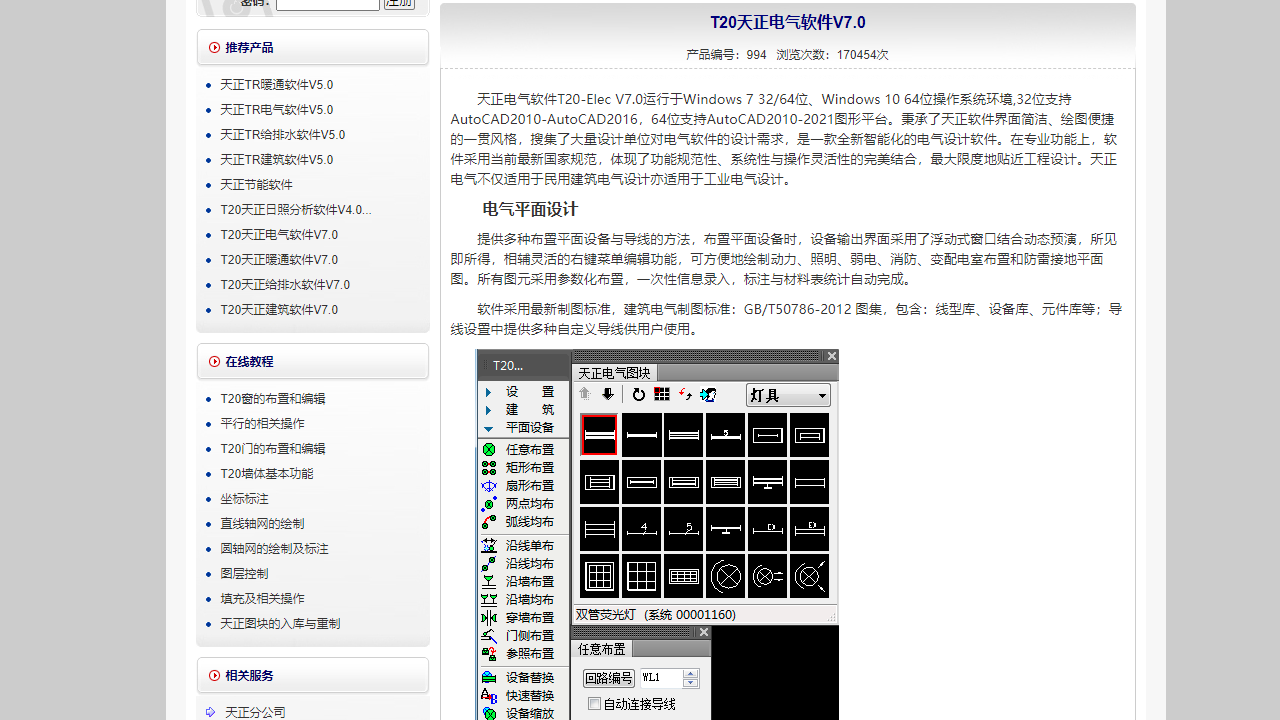Select the 任意布置 panel tab
The width and height of the screenshot is (1280, 720).
601,649
